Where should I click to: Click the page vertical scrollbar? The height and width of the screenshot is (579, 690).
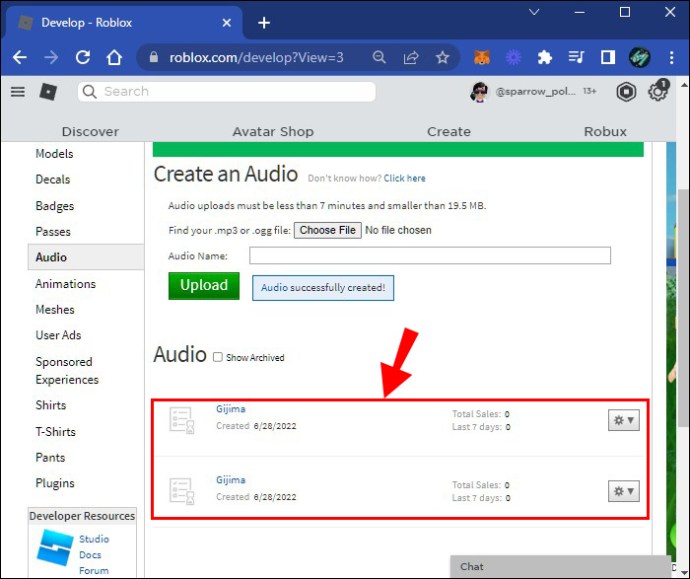(683, 308)
